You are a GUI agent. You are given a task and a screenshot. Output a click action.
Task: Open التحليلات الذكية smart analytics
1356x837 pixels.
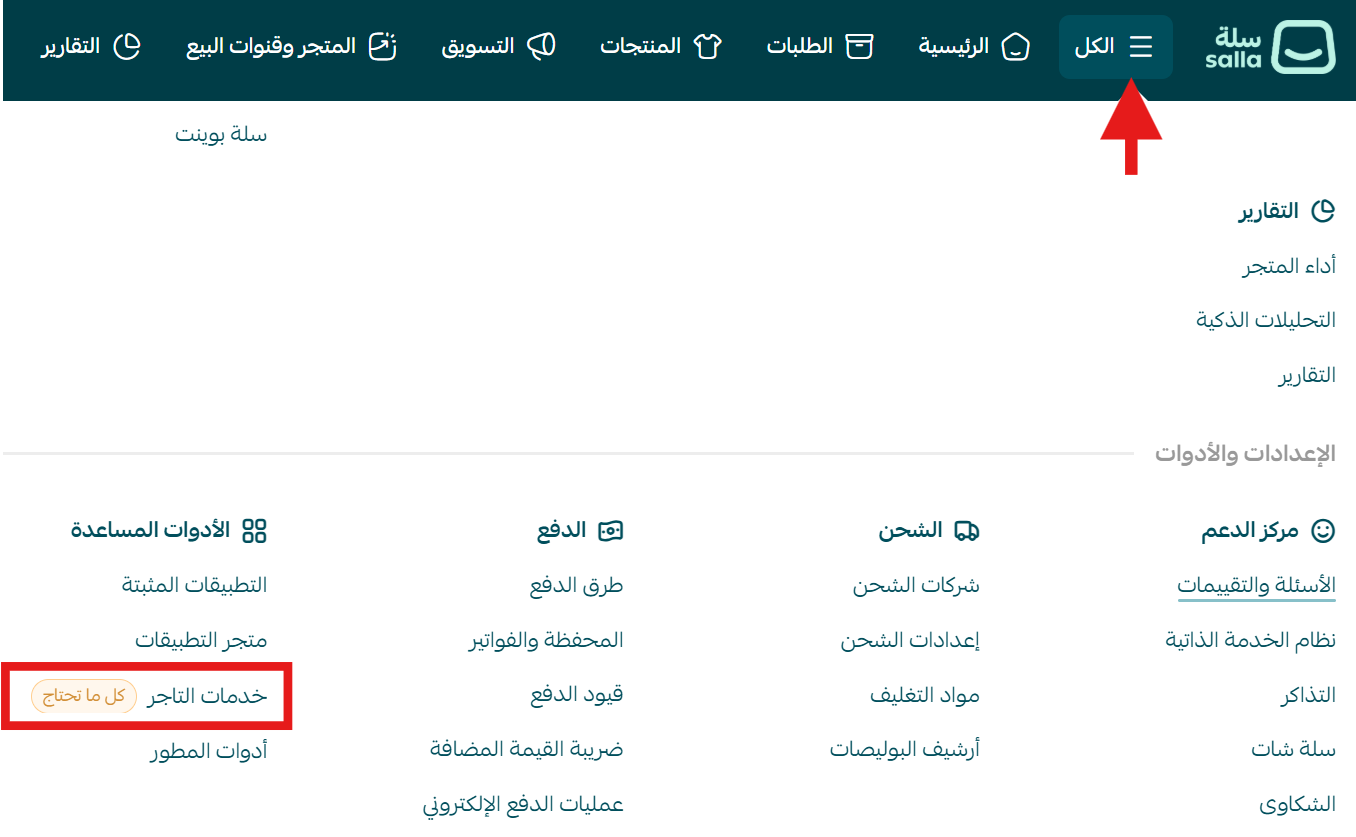click(x=1266, y=321)
